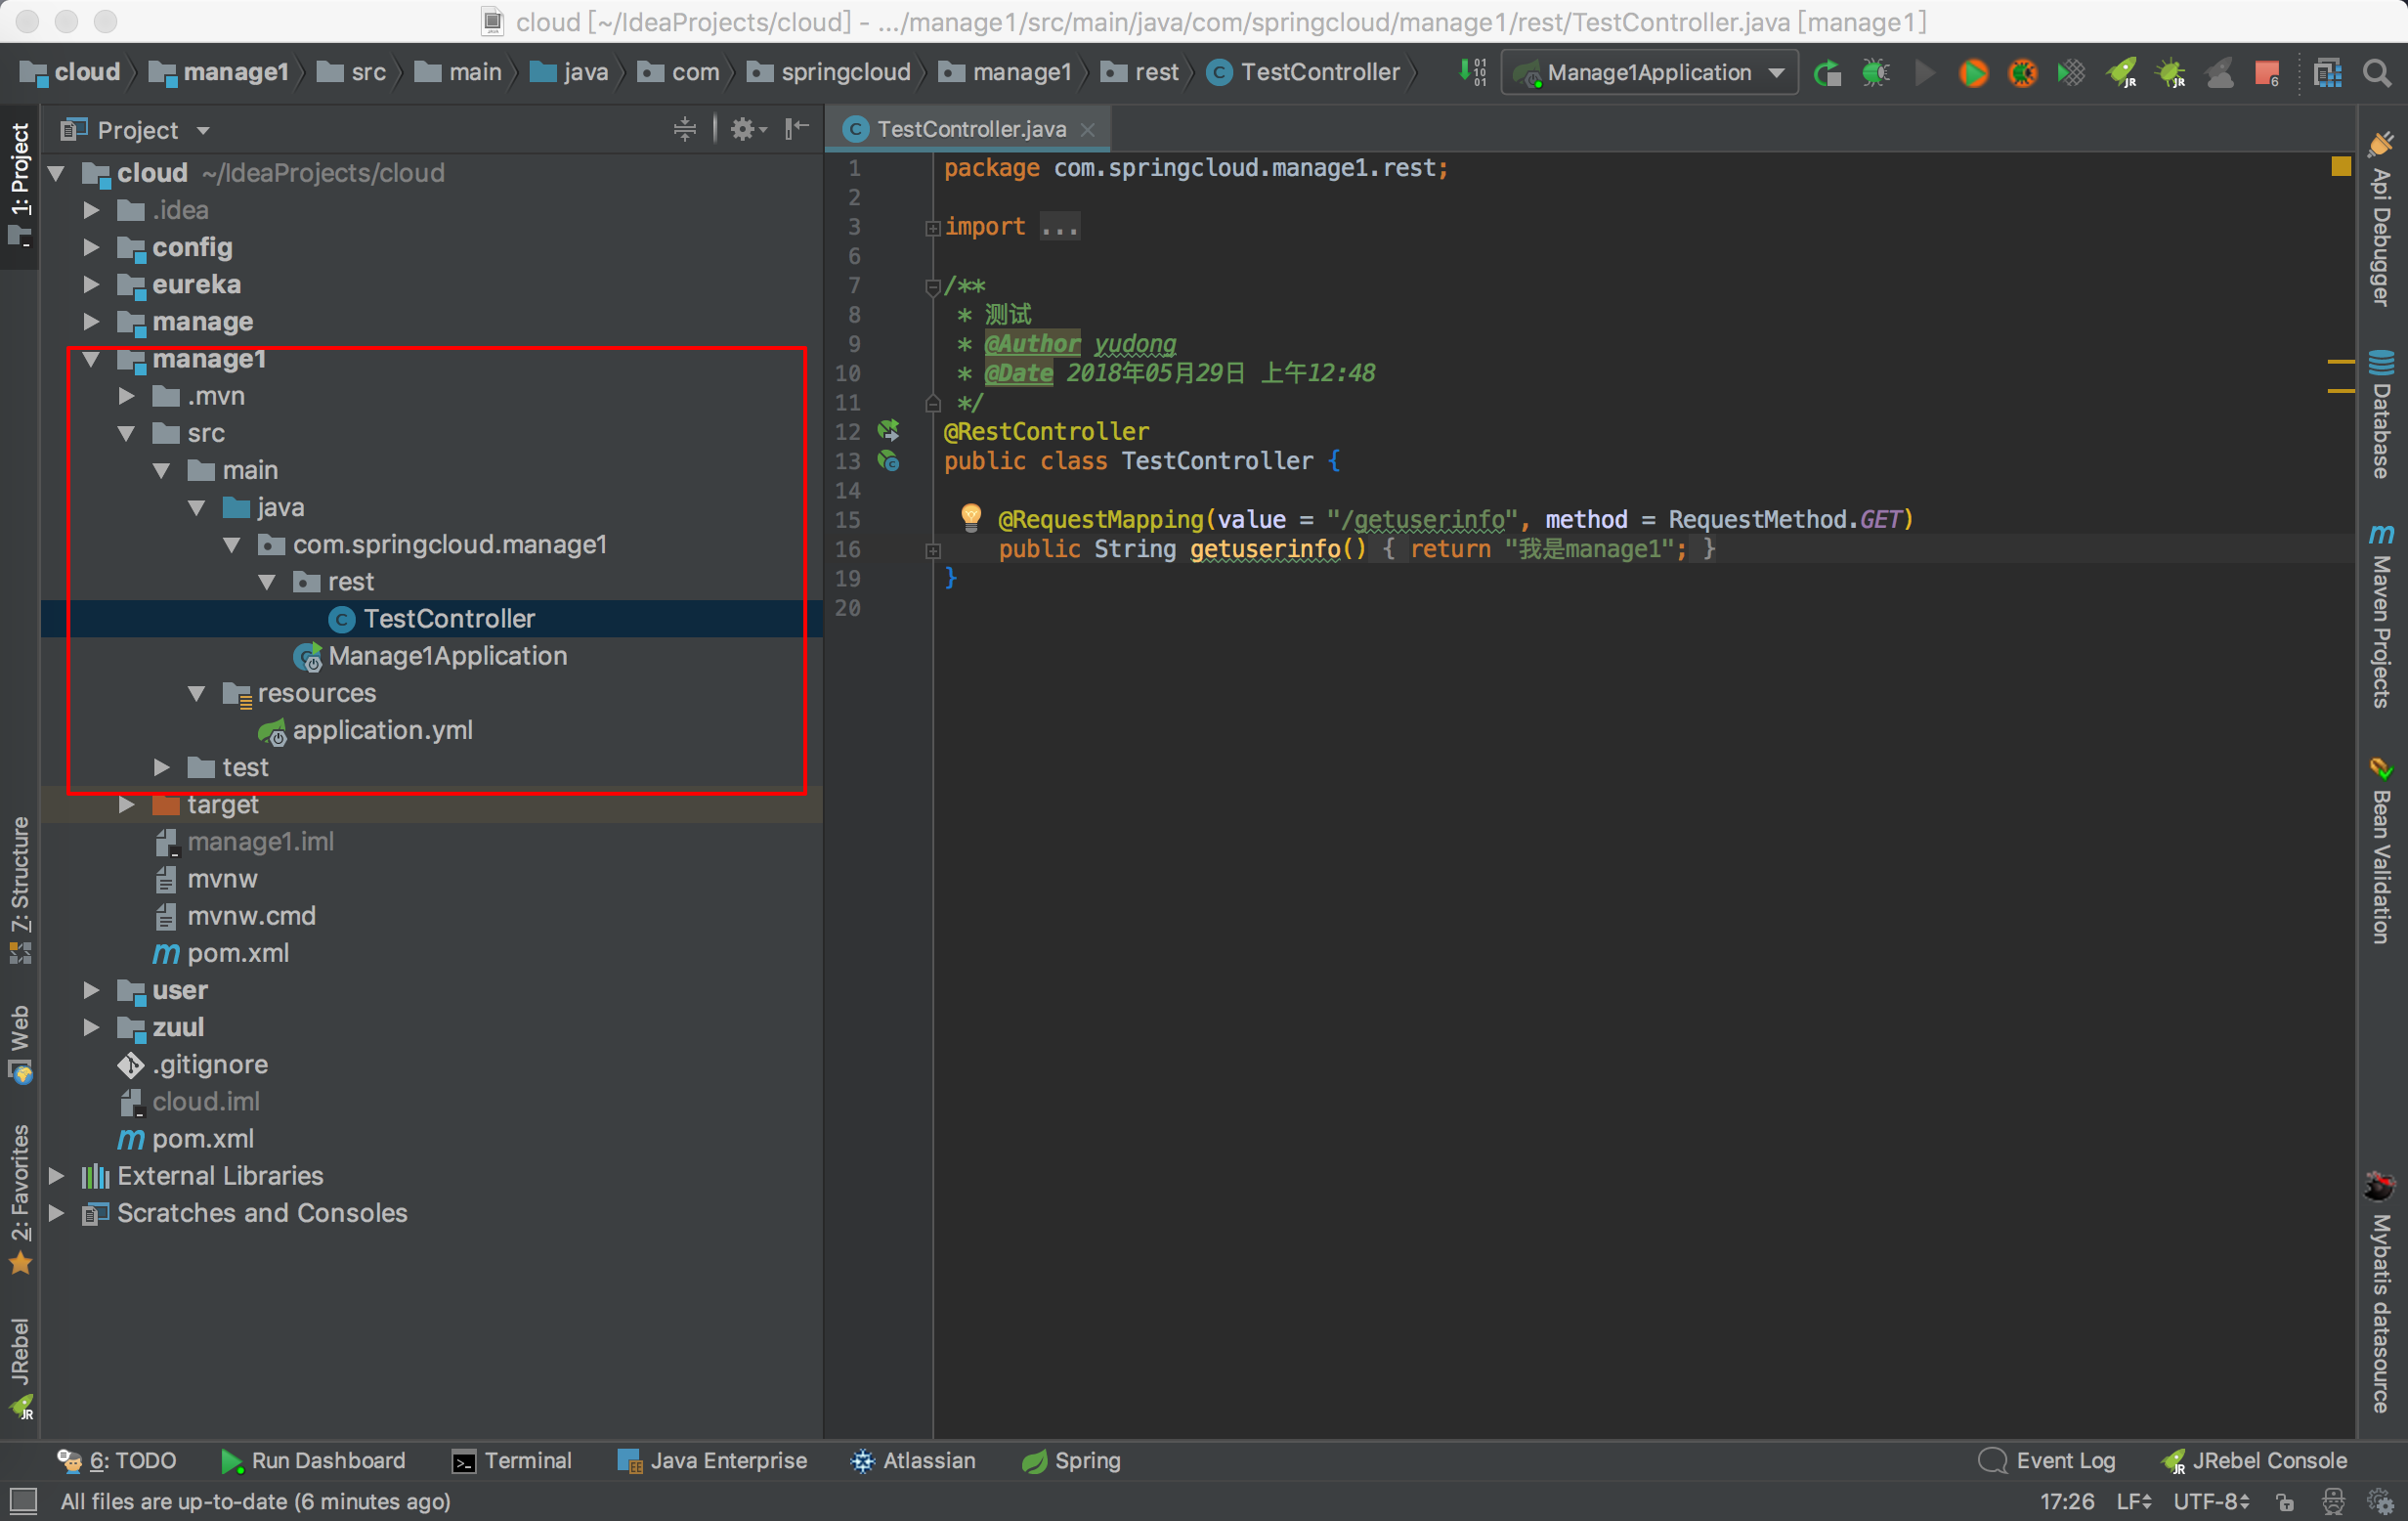This screenshot has height=1521, width=2408.
Task: Collapse the resources folder in manage1
Action: 197,693
